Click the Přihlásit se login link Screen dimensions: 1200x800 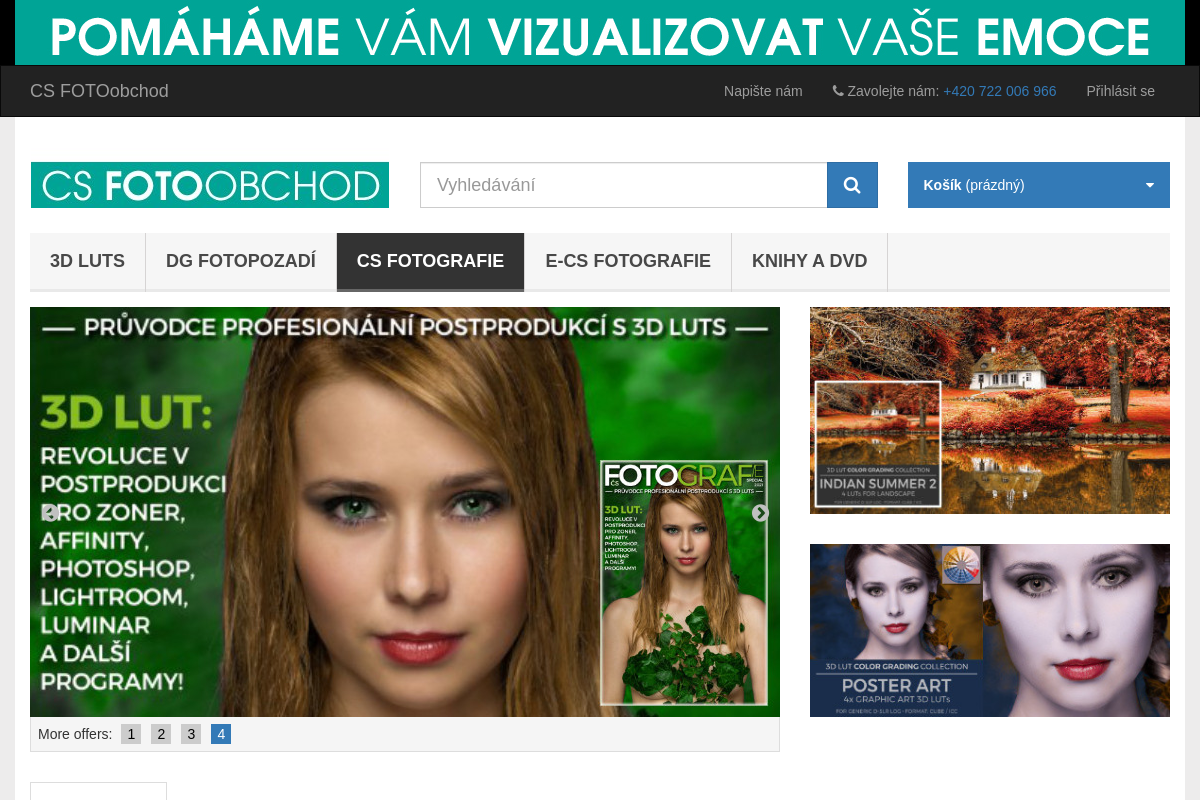[1120, 91]
